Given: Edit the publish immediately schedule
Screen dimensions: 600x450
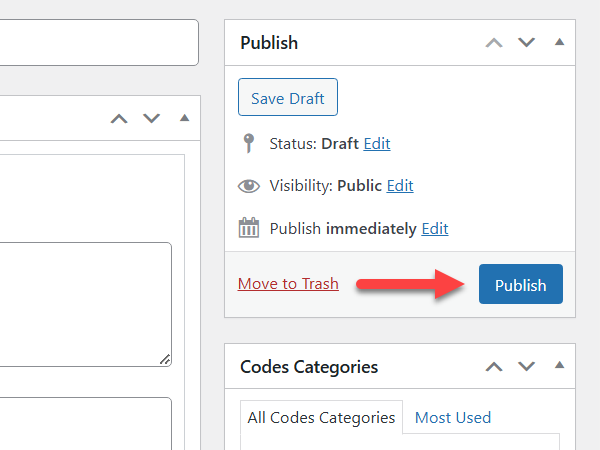Looking at the screenshot, I should point(435,229).
